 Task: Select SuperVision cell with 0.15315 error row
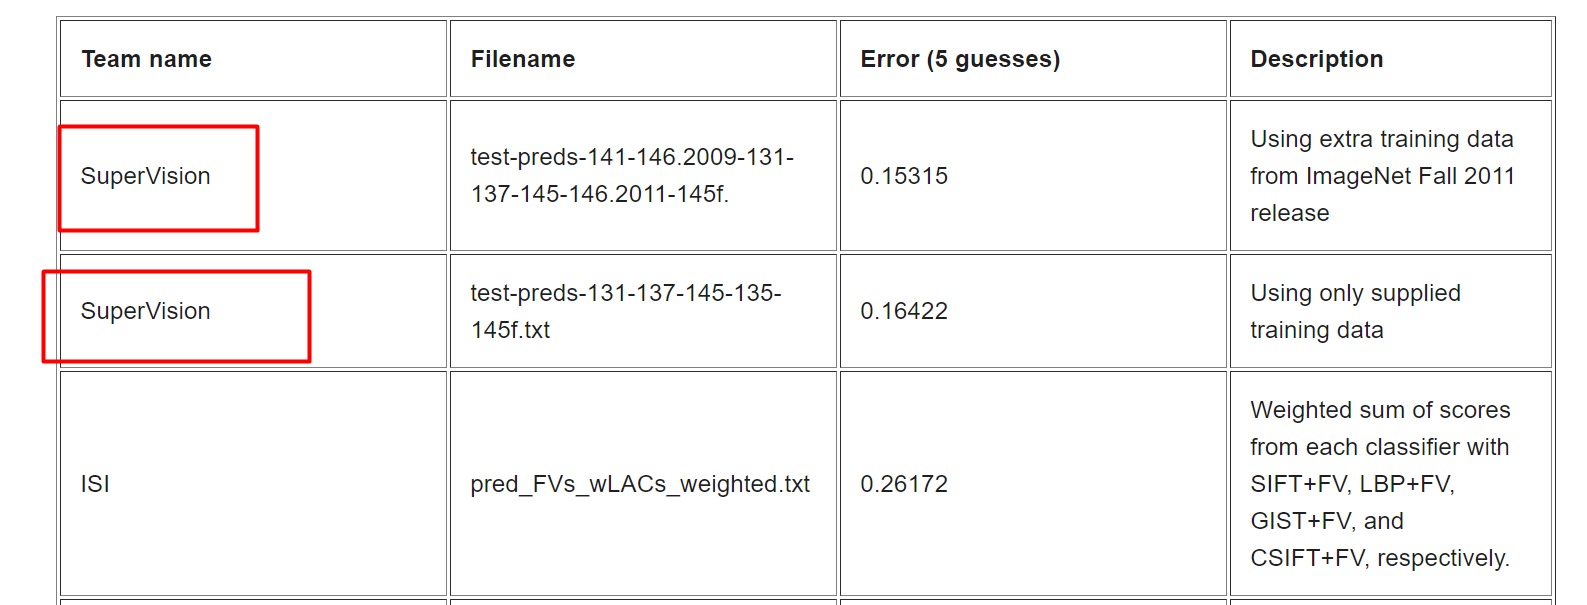pos(146,176)
